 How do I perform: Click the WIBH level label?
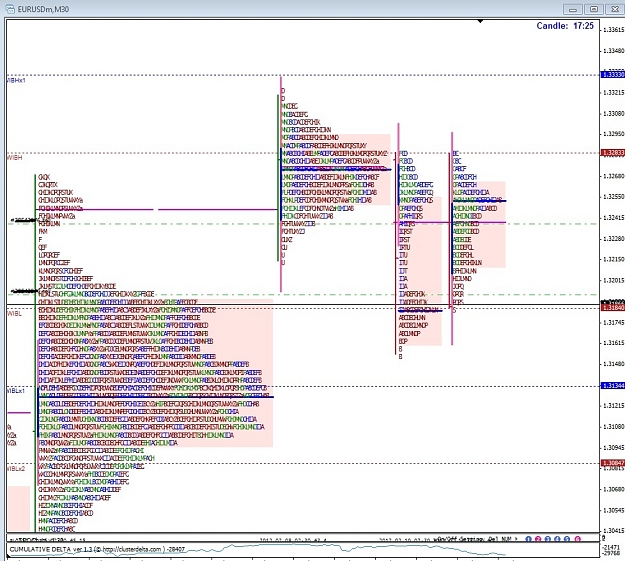14,157
